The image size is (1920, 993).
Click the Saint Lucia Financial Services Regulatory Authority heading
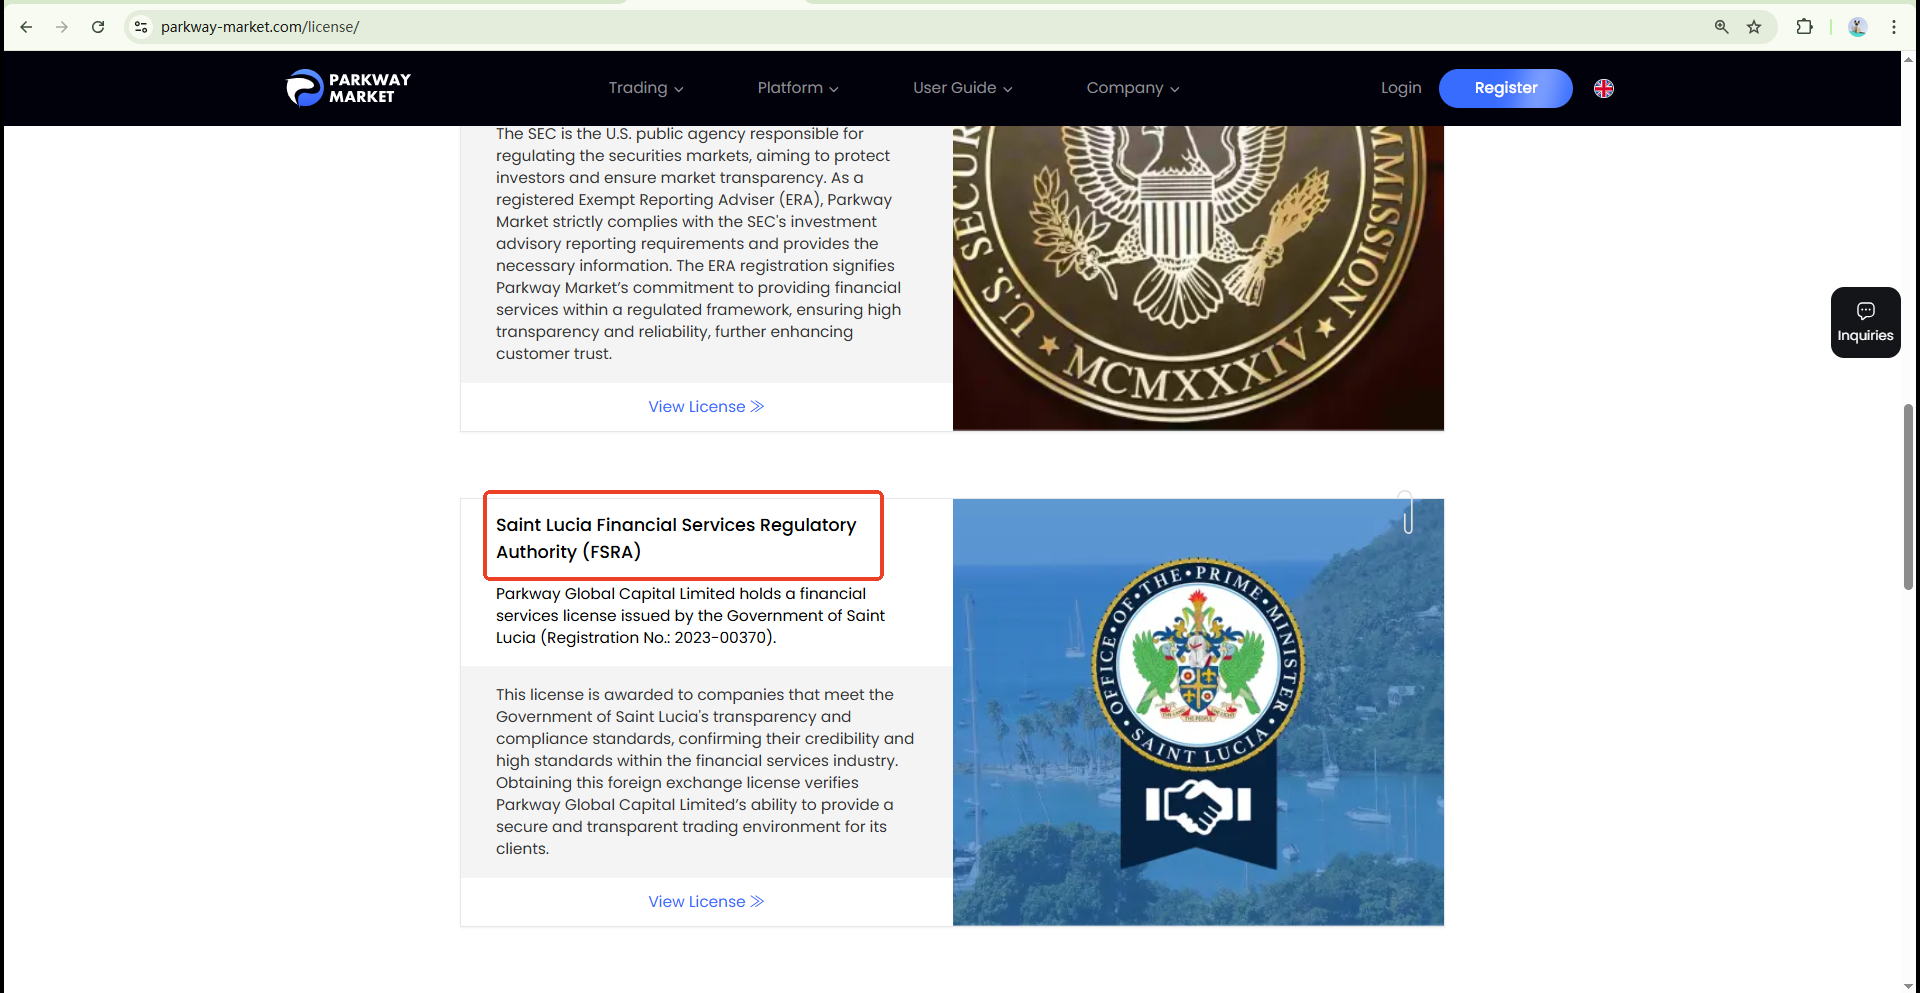click(676, 538)
